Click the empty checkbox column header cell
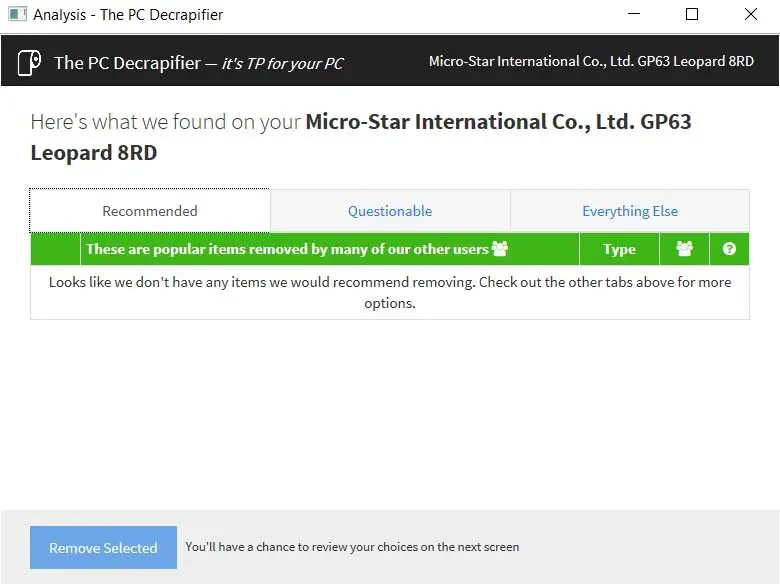This screenshot has width=780, height=584. tap(55, 249)
